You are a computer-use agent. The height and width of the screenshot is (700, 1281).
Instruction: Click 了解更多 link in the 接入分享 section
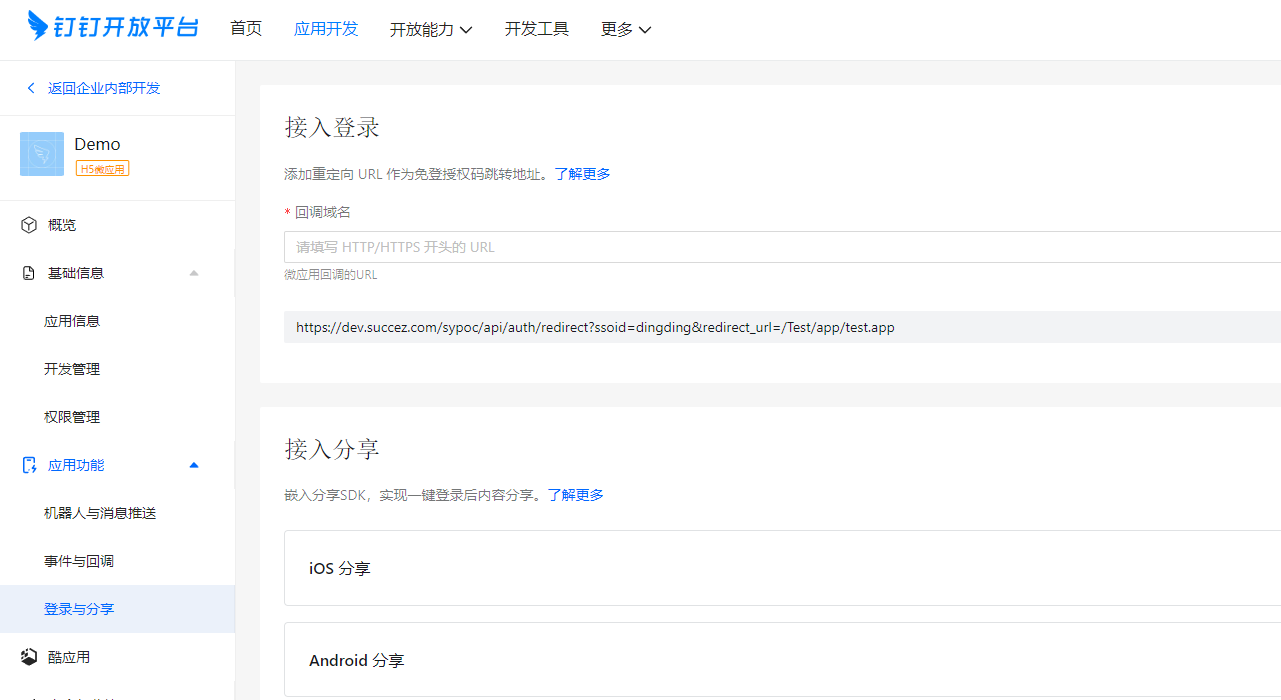point(576,495)
